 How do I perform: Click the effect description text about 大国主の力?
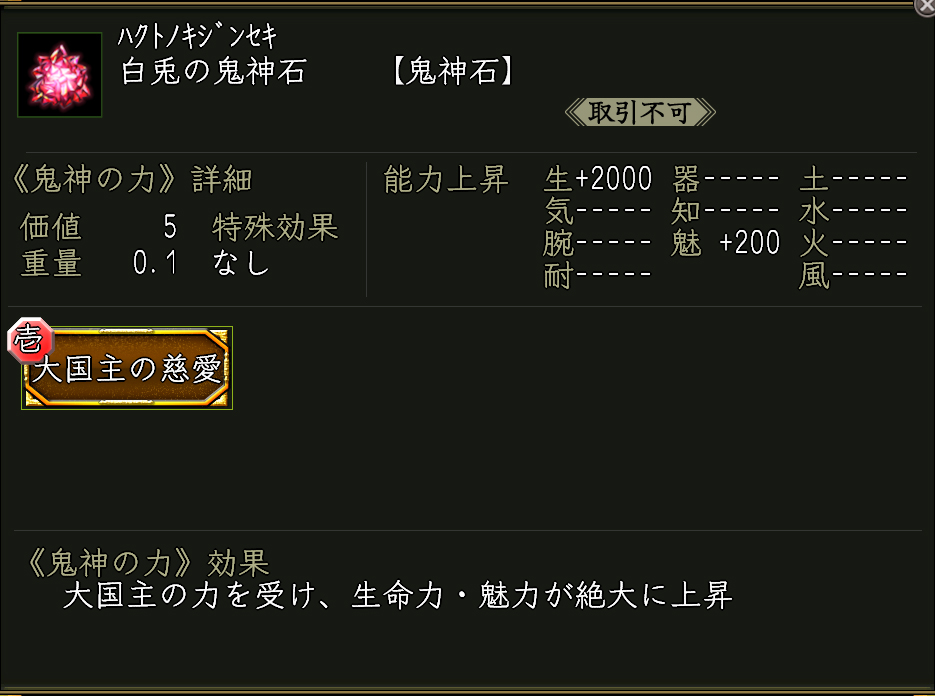397,597
